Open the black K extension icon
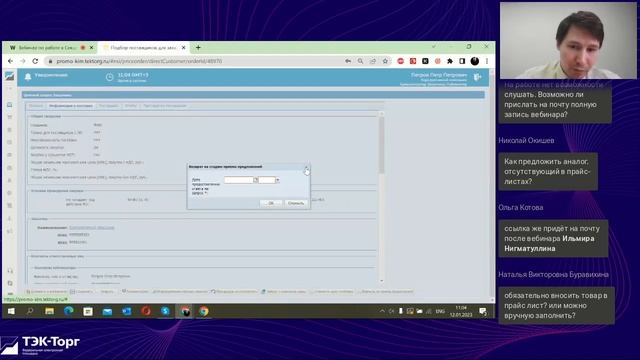This screenshot has height=360, width=640. point(425,61)
